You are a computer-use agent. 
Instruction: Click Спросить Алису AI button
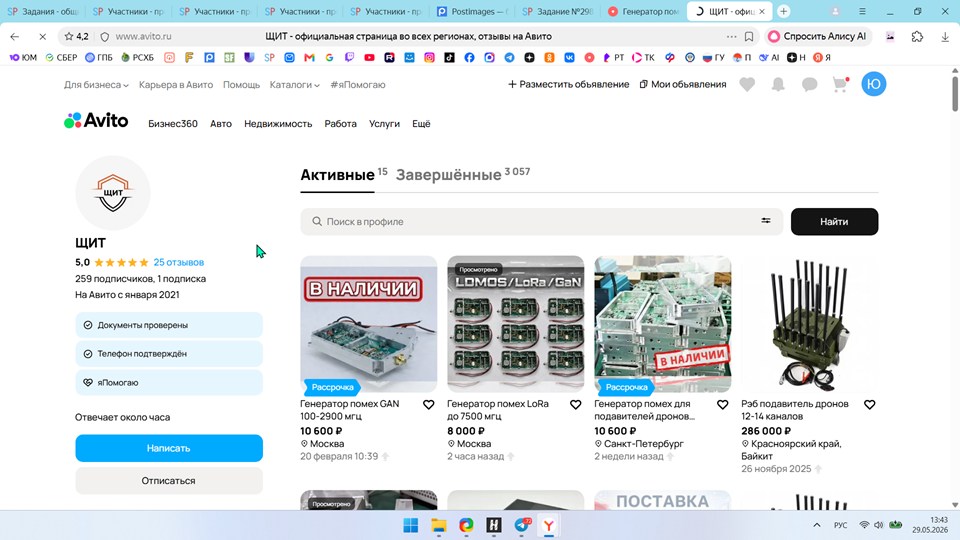pyautogui.click(x=817, y=37)
